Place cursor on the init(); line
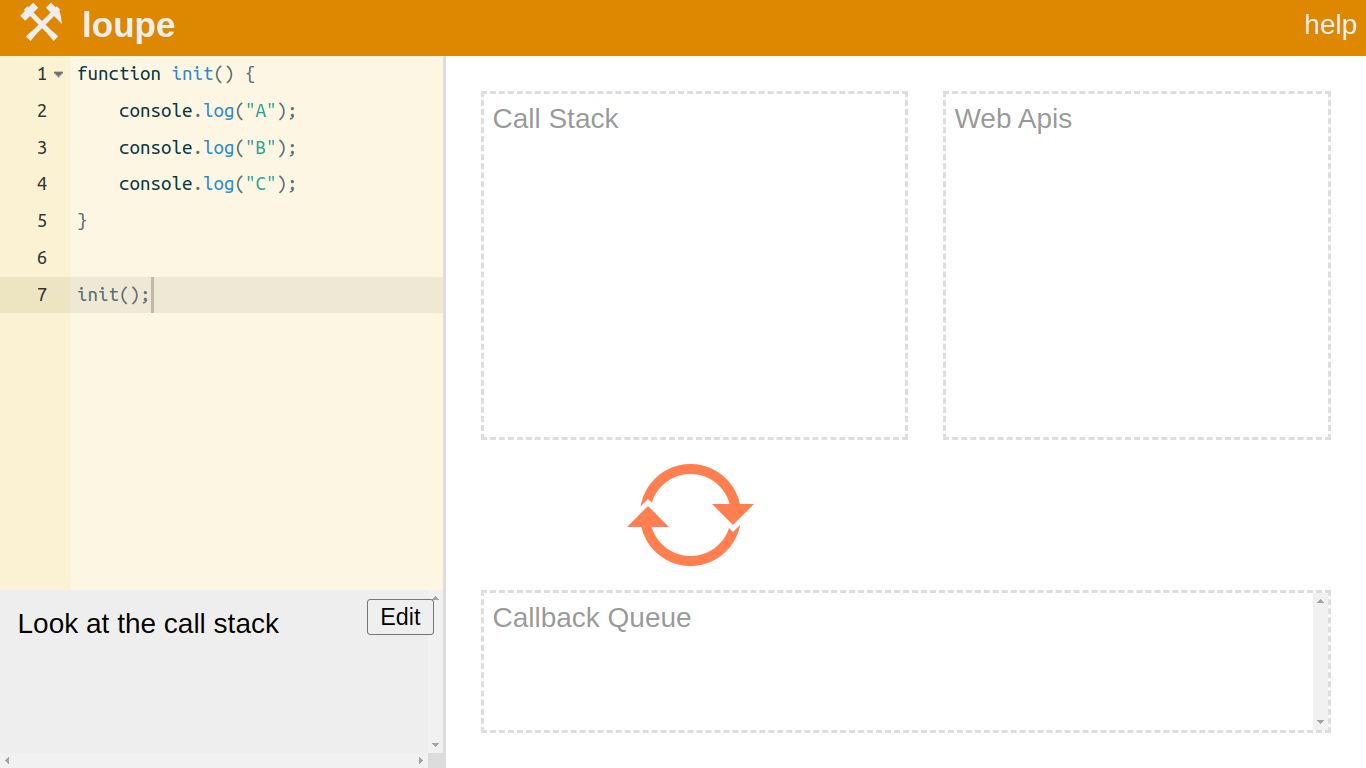Screen dimensions: 1366x768 113,295
